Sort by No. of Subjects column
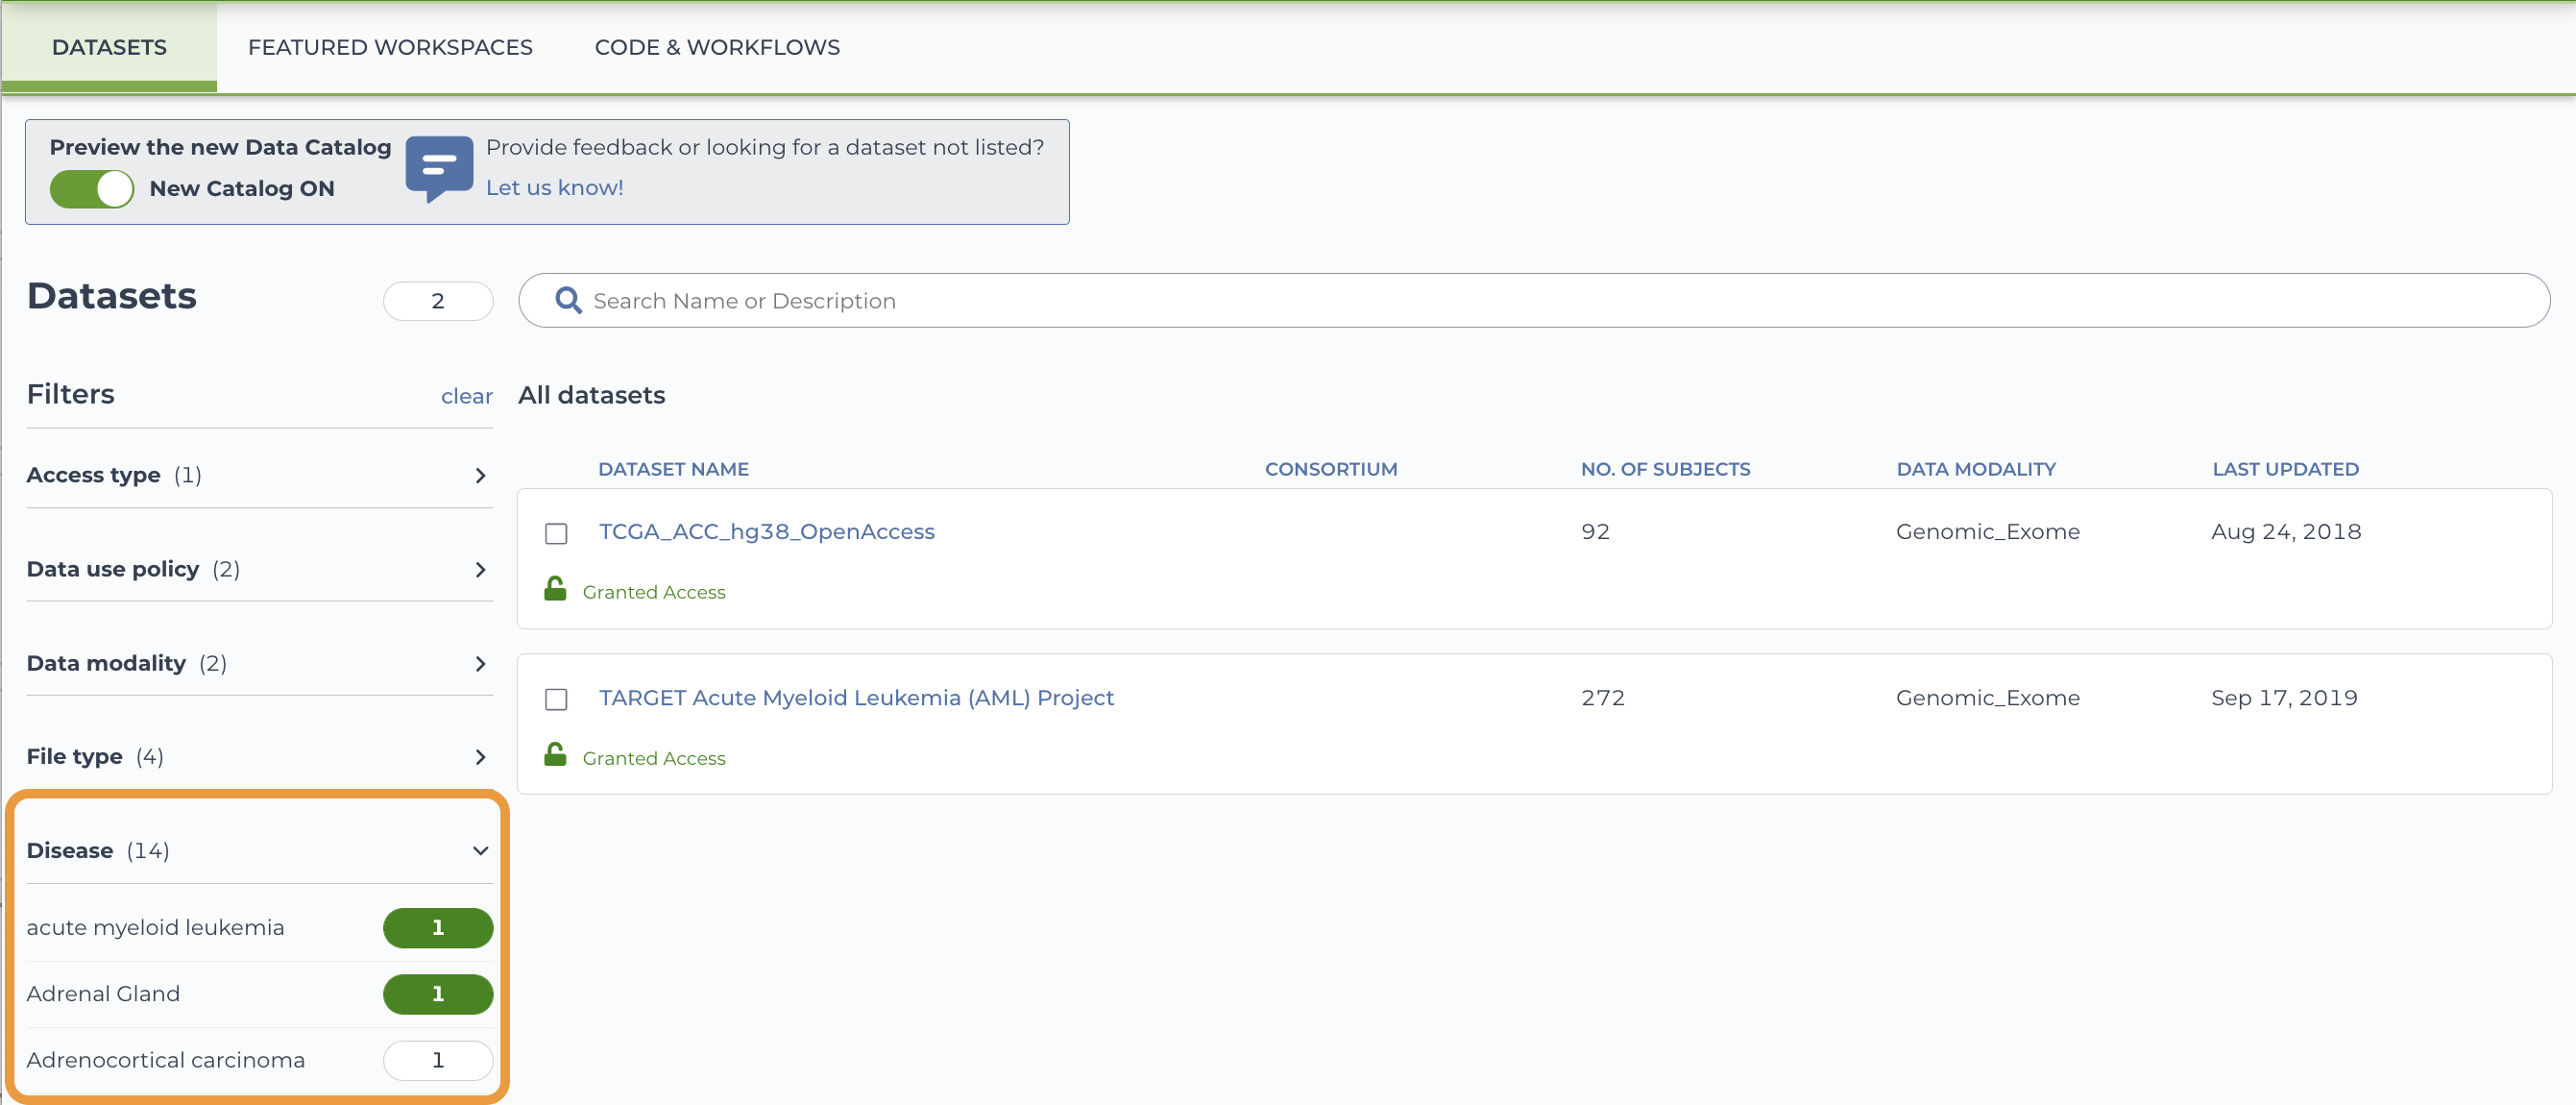The height and width of the screenshot is (1105, 2576). 1665,469
